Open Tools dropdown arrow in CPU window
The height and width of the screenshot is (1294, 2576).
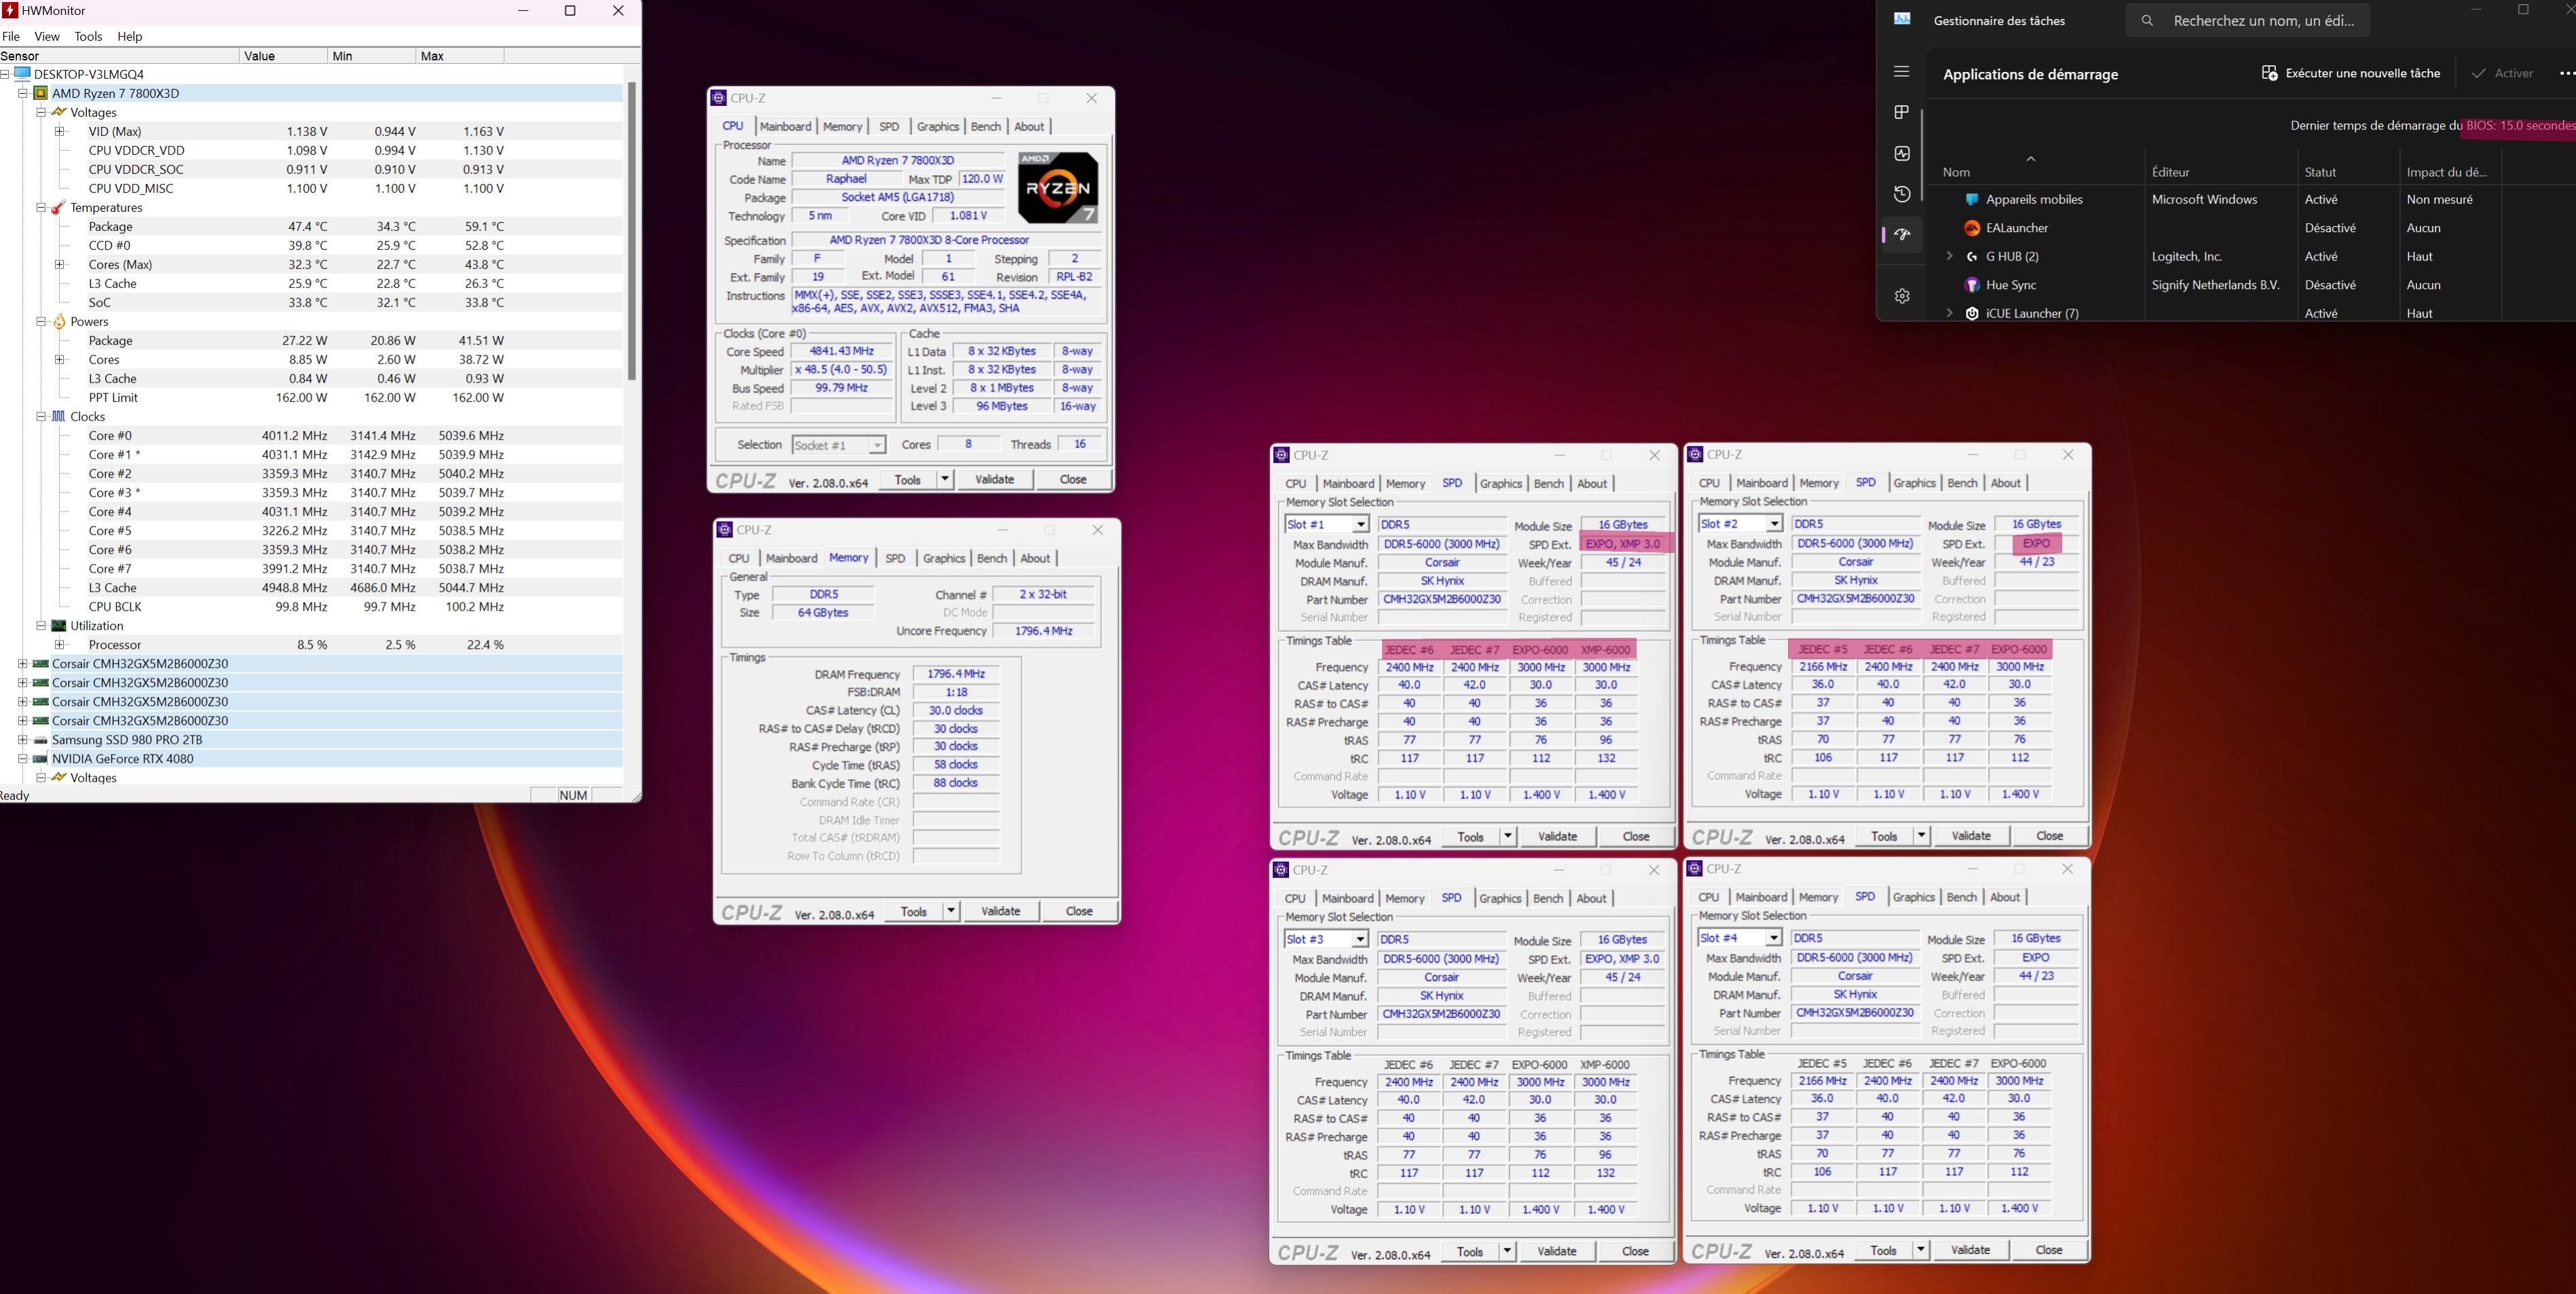pos(944,479)
